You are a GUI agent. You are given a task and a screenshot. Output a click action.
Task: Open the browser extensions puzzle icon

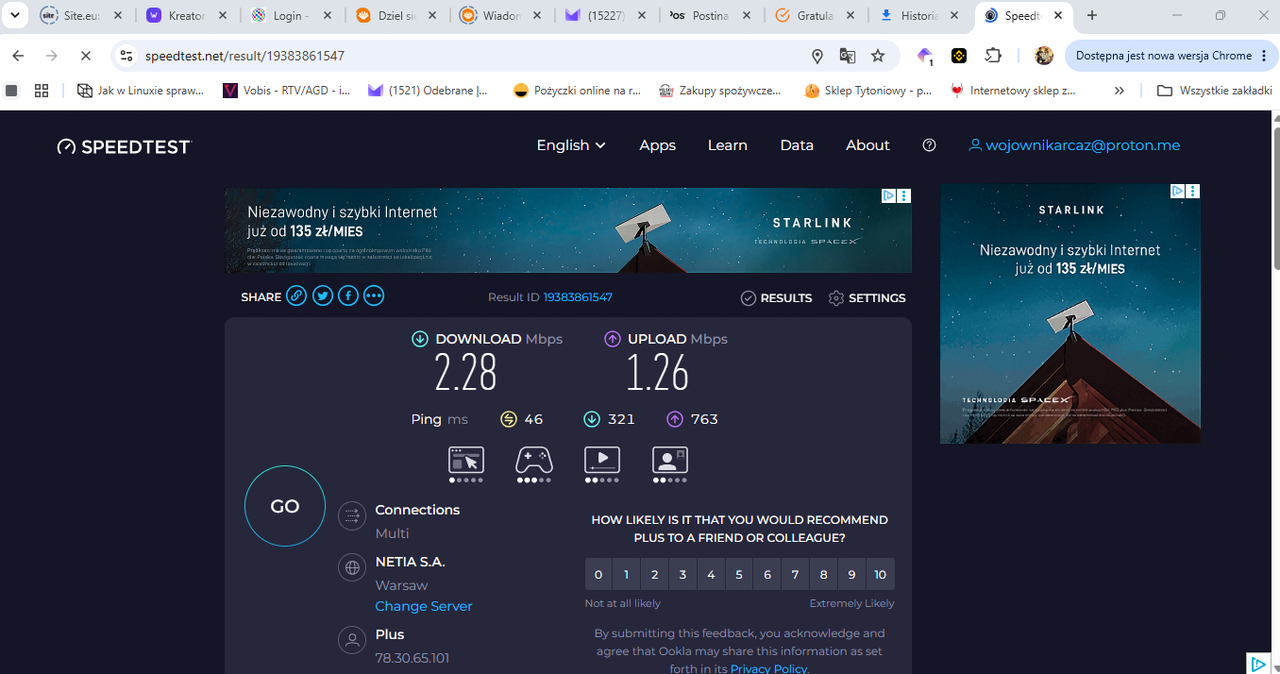pos(993,56)
